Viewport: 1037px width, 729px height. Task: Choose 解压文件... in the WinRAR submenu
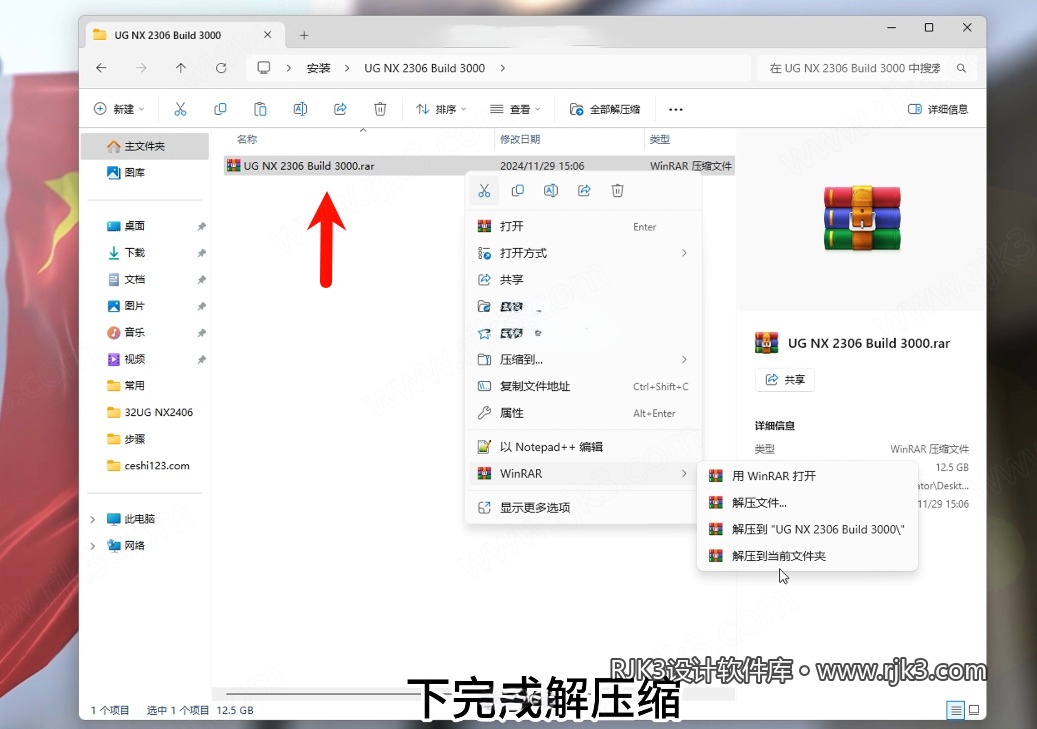[808, 503]
